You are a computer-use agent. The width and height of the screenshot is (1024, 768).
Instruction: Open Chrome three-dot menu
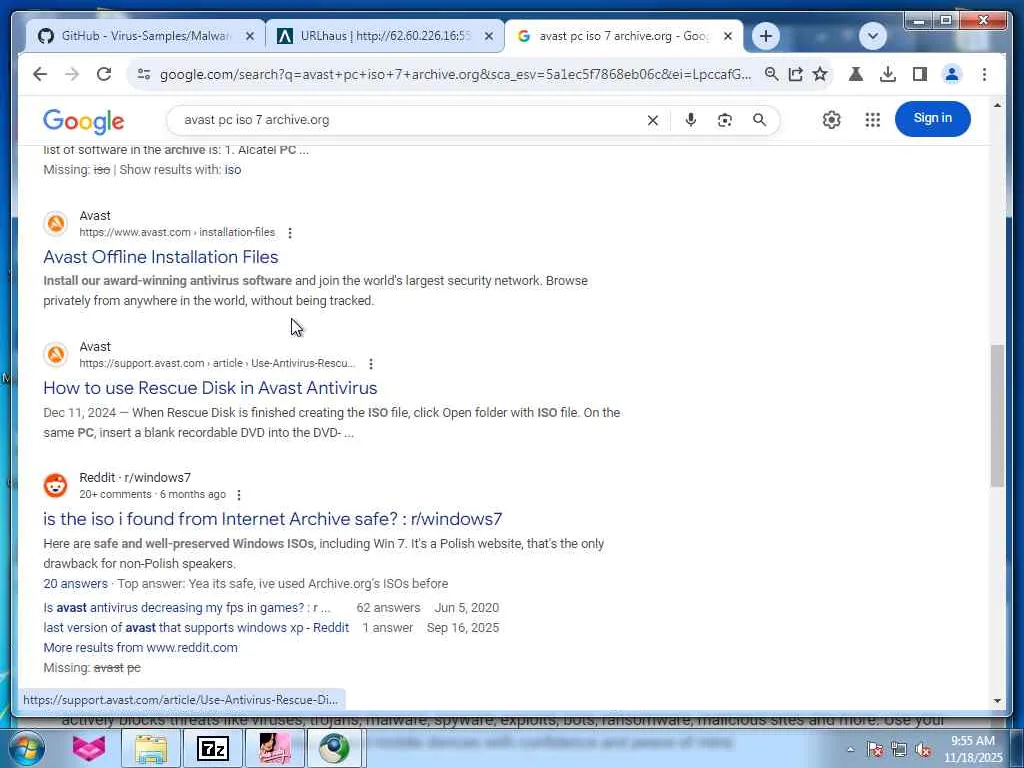coord(984,74)
